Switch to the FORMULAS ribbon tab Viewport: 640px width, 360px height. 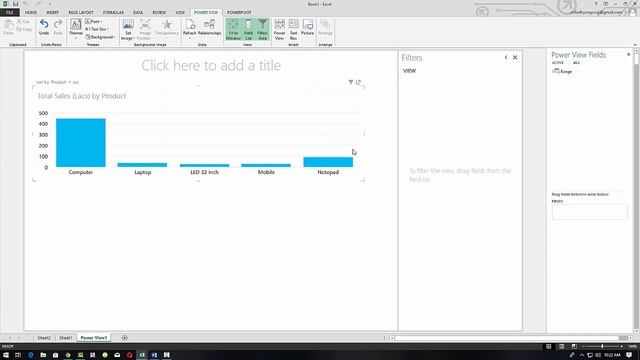point(113,12)
